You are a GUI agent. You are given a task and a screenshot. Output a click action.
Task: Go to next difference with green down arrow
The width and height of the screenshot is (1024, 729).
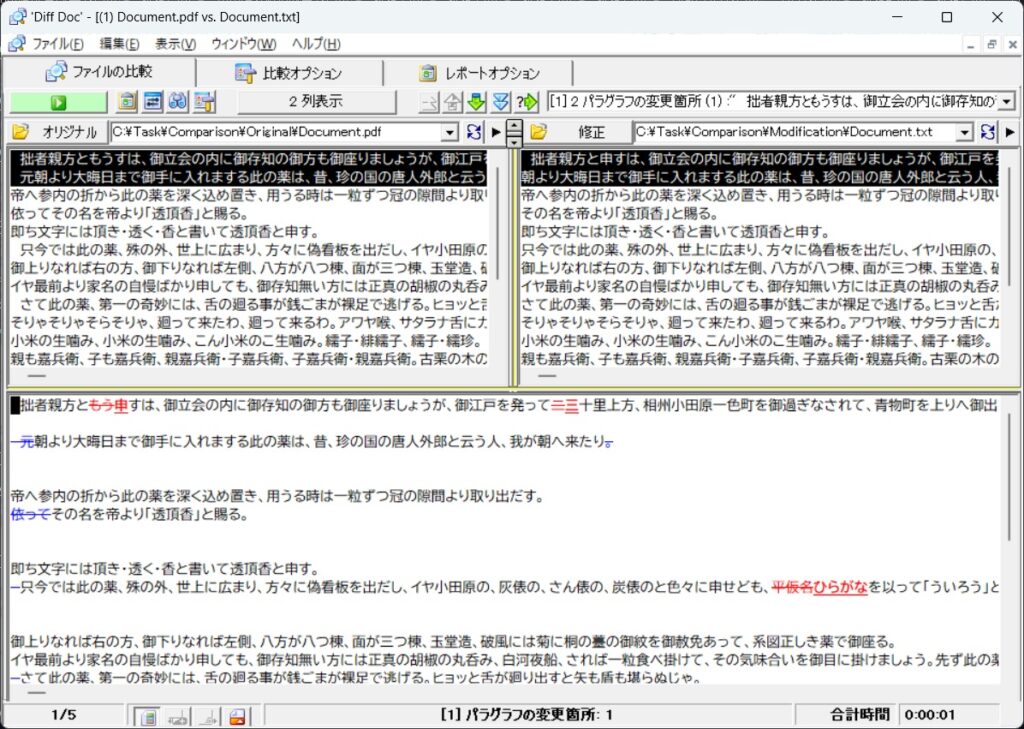pyautogui.click(x=477, y=102)
